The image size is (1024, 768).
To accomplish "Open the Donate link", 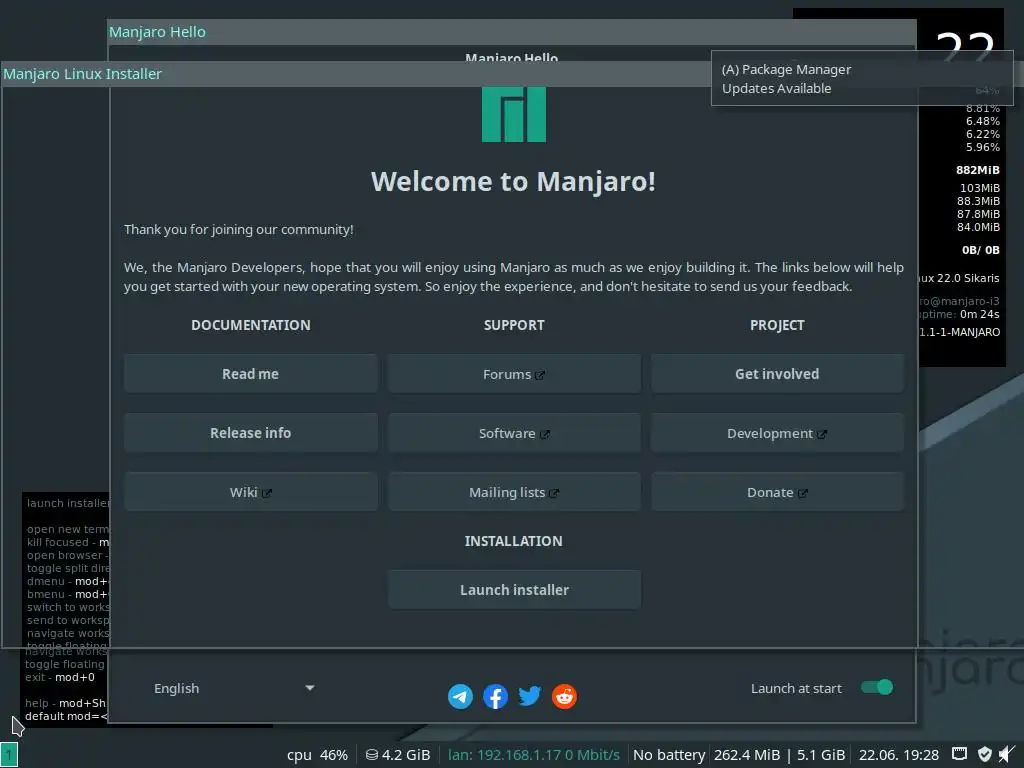I will coord(777,492).
